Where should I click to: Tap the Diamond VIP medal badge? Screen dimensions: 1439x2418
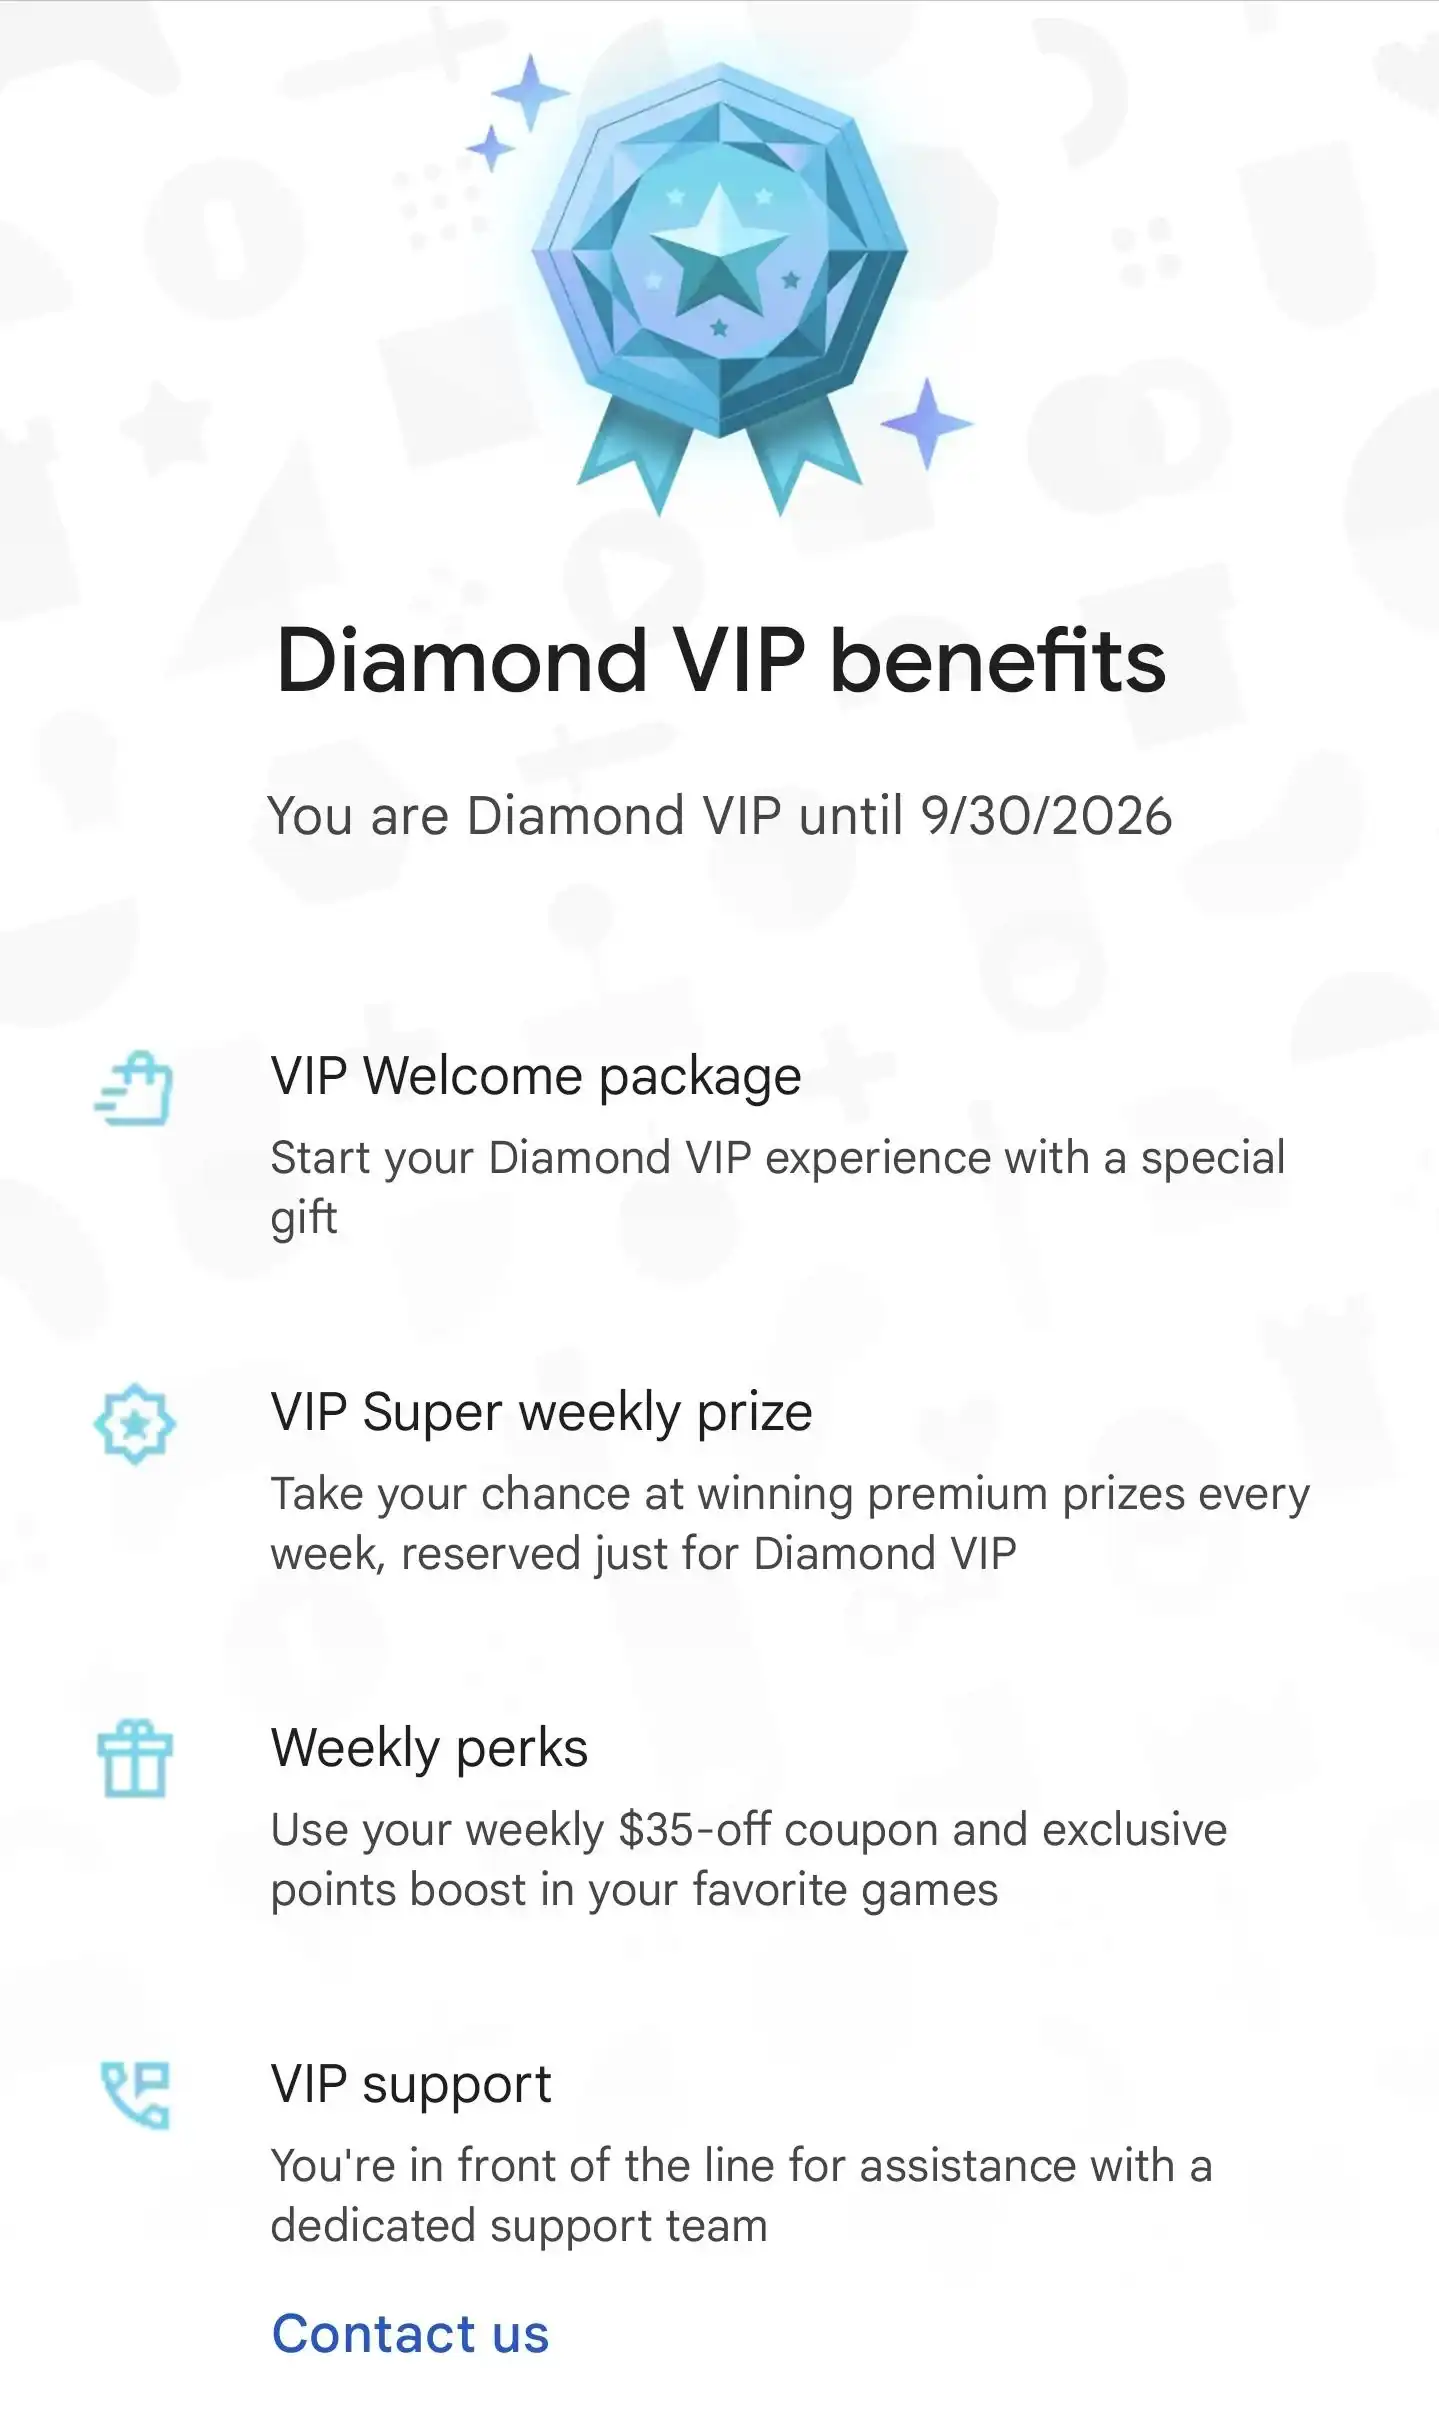(719, 285)
